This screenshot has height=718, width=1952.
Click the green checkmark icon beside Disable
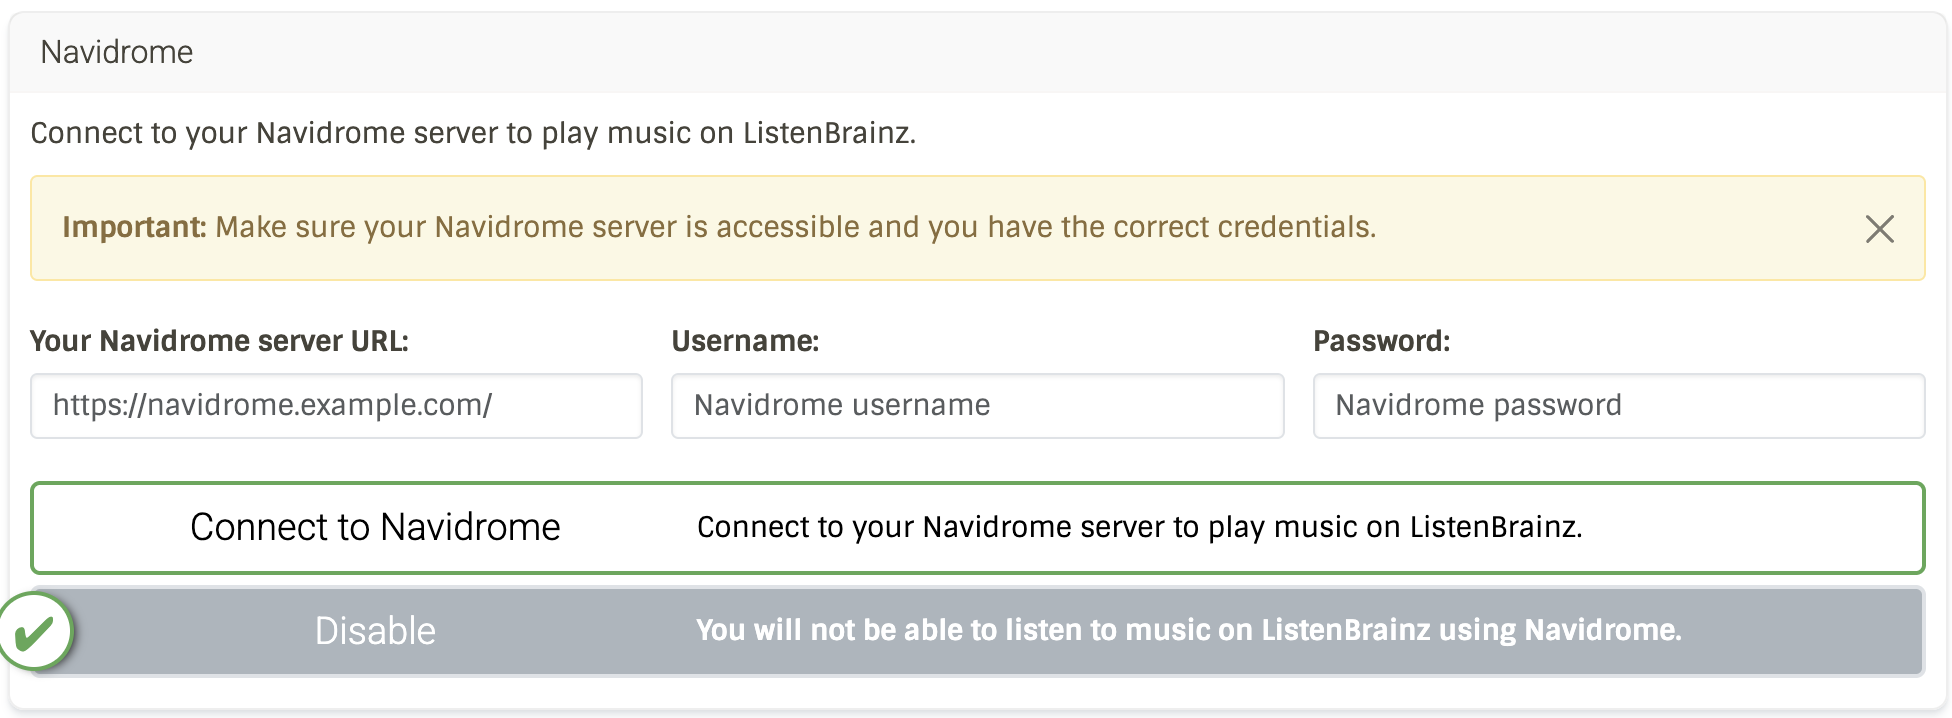pos(35,632)
